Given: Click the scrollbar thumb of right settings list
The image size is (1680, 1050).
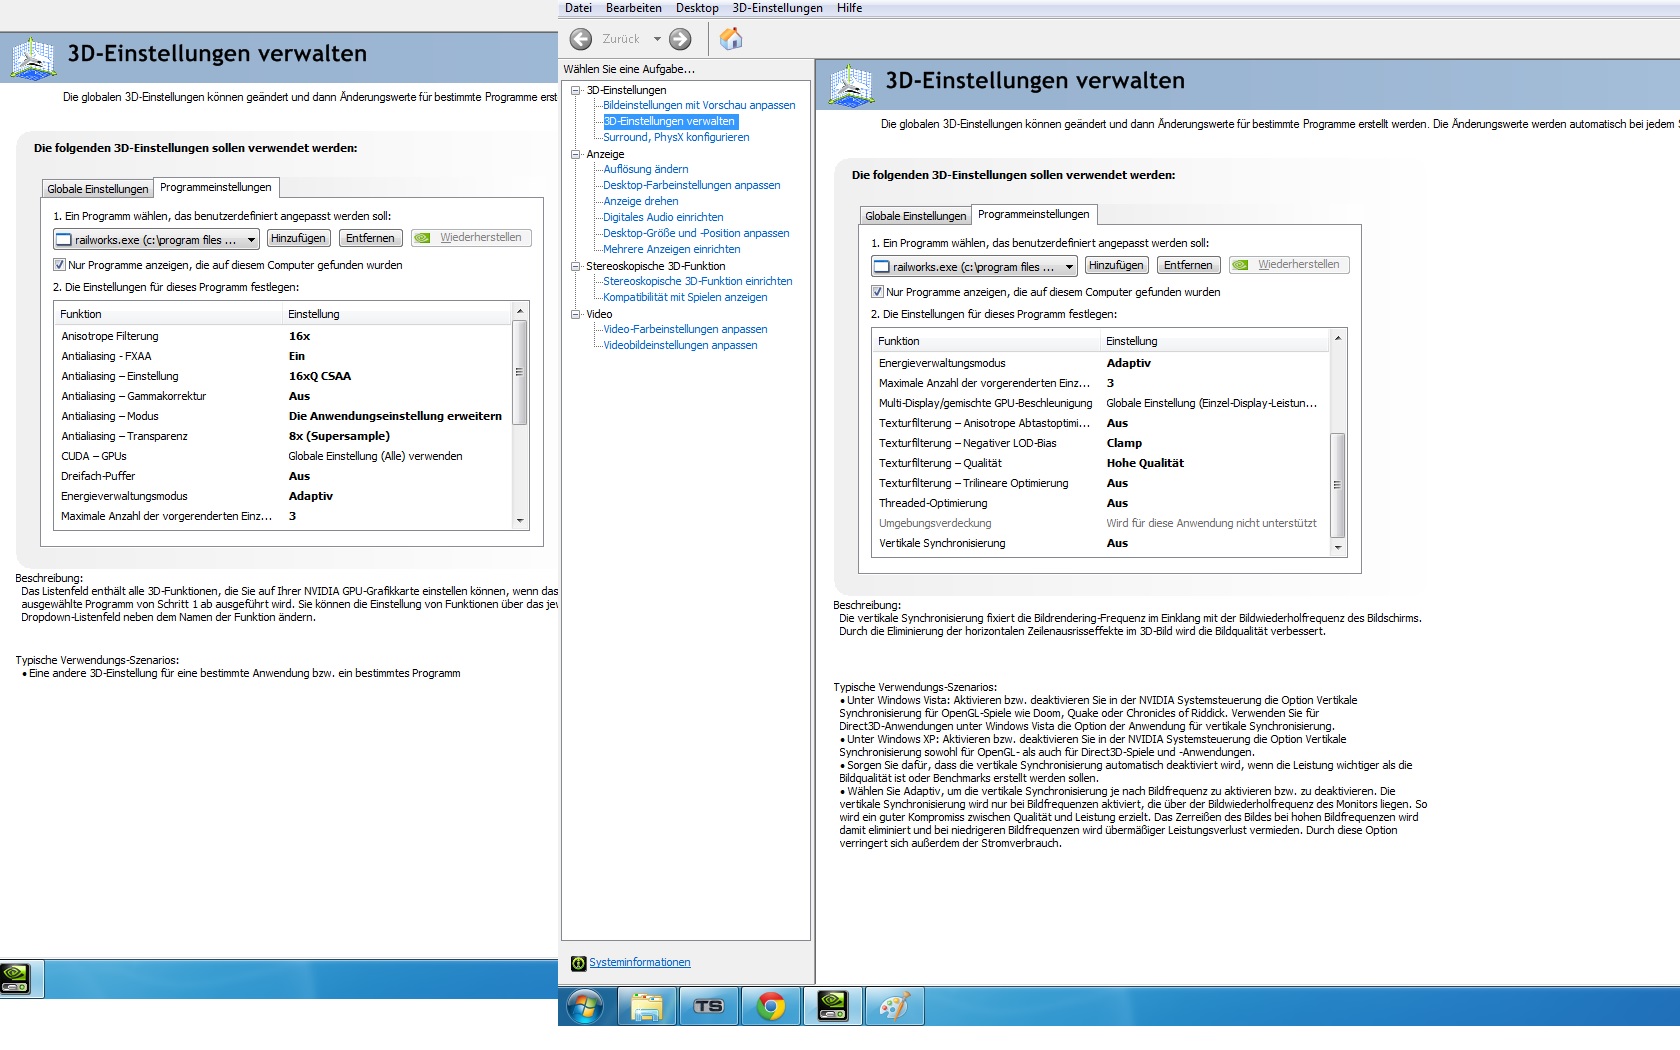Looking at the screenshot, I should tap(1338, 485).
